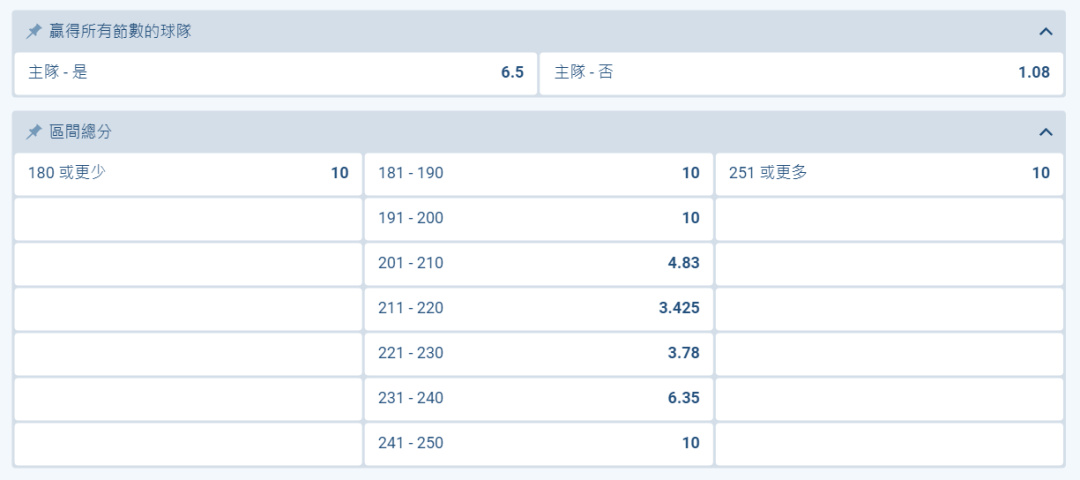Collapse the 贏得所有節數的球隊 section
Viewport: 1080px width, 480px height.
(1046, 32)
